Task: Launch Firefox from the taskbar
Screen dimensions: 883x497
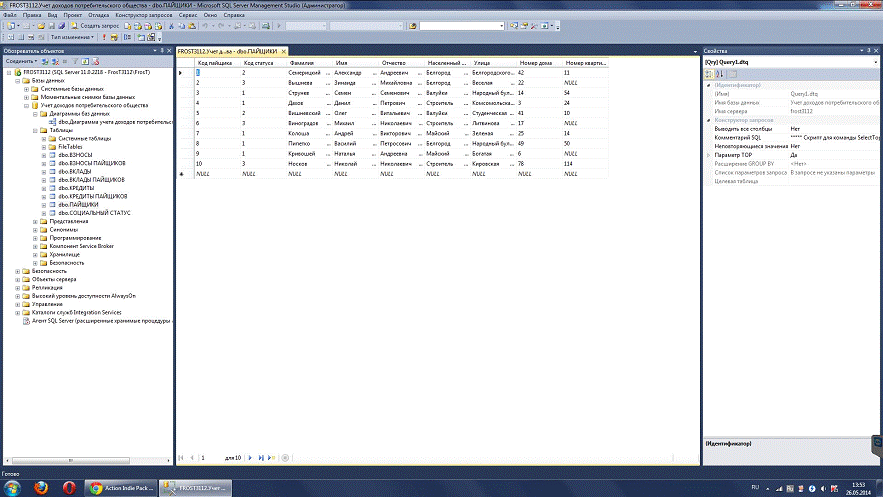Action: (41, 487)
